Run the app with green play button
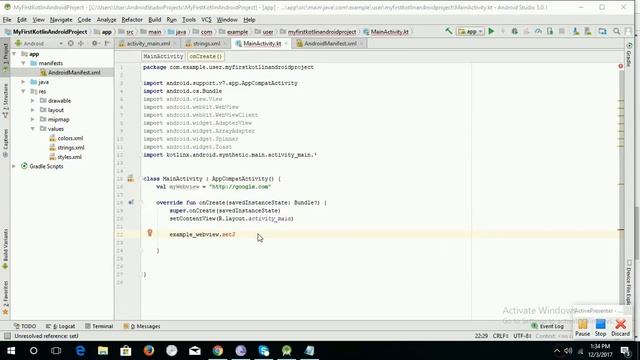This screenshot has height=360, width=640. [491, 31]
